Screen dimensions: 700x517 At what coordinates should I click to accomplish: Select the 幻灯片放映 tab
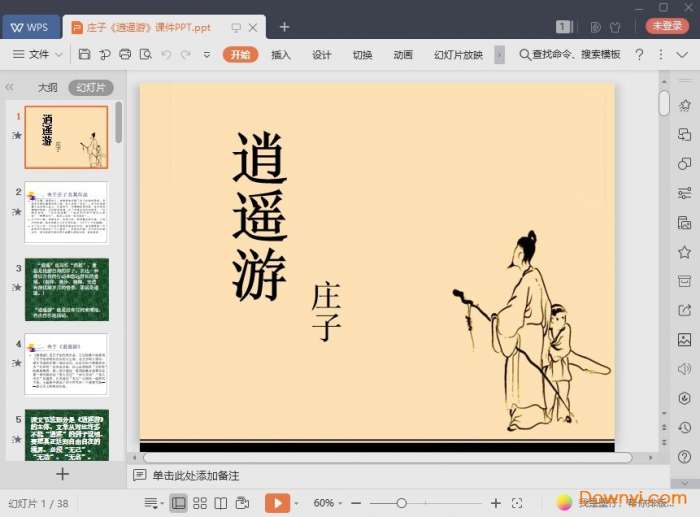pyautogui.click(x=458, y=54)
